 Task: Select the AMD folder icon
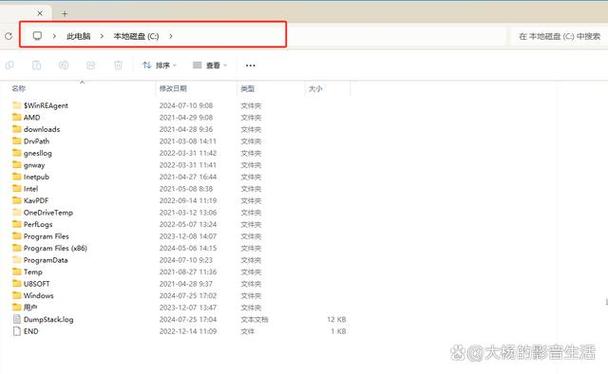tap(17, 117)
